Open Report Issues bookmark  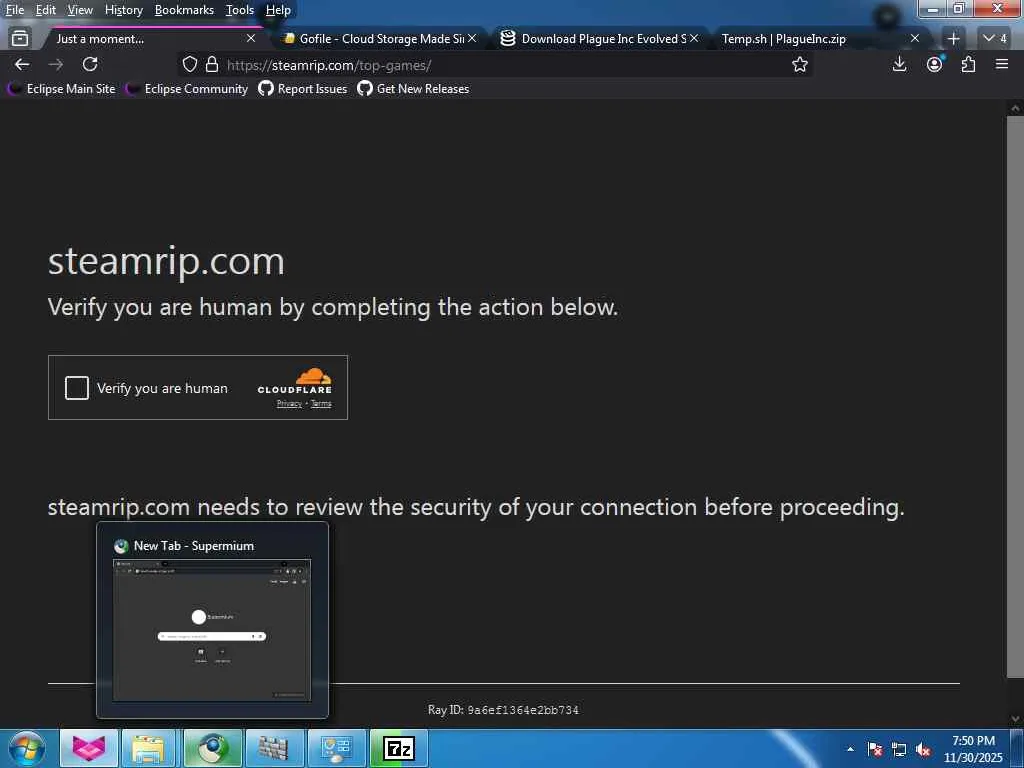(x=303, y=89)
